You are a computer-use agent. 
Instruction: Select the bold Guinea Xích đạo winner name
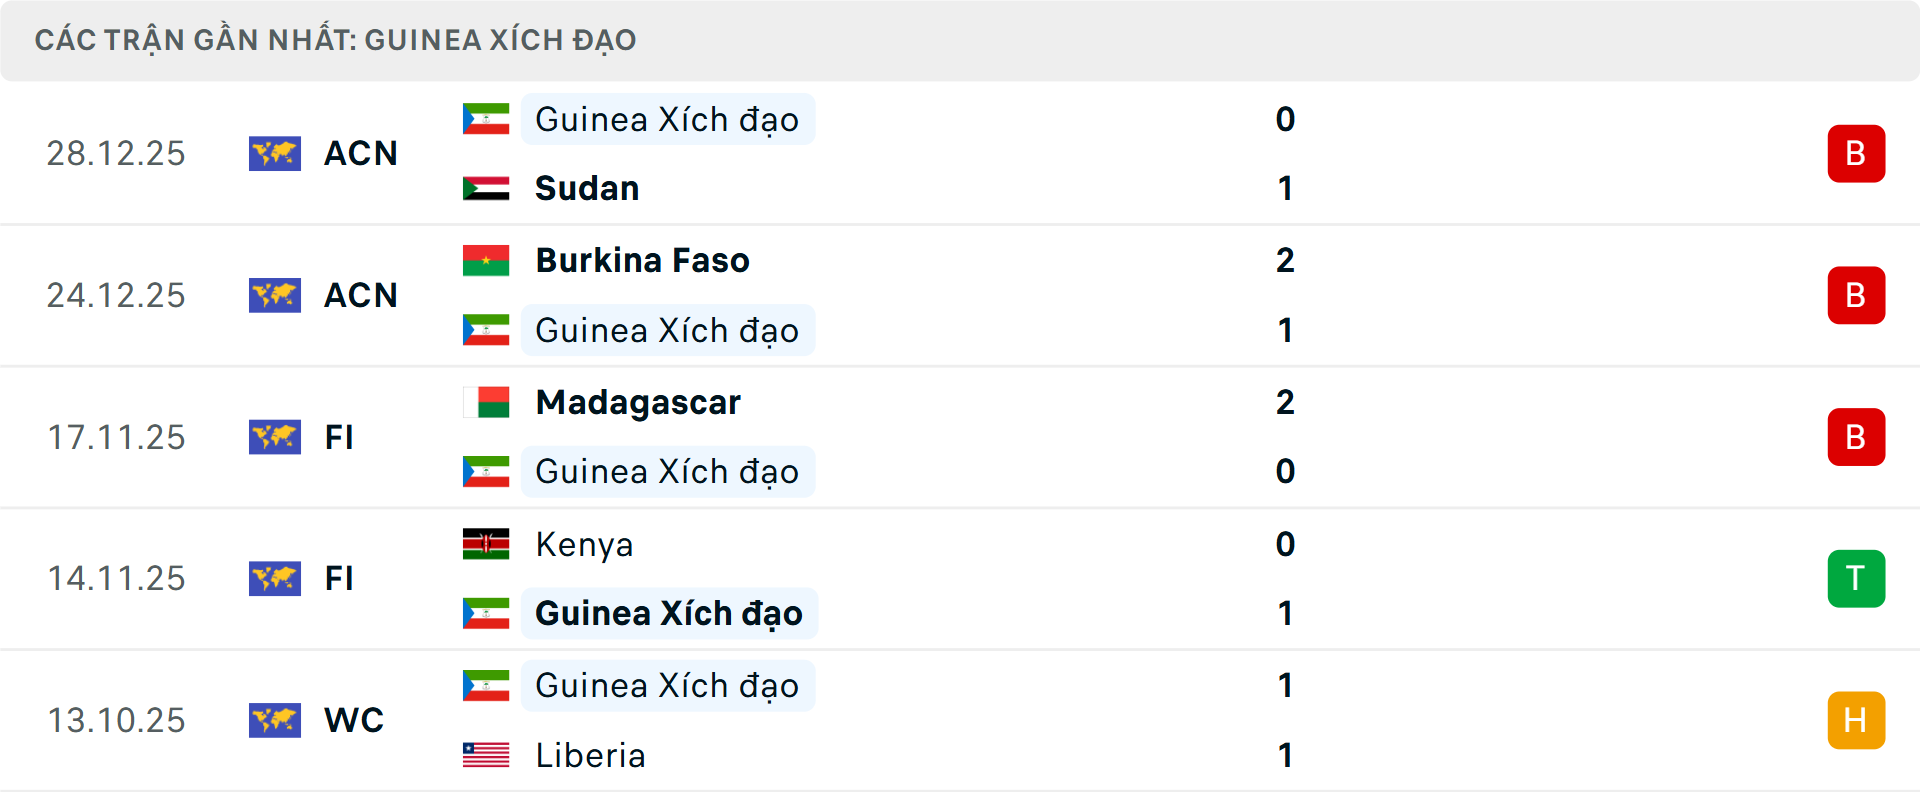coord(668,613)
